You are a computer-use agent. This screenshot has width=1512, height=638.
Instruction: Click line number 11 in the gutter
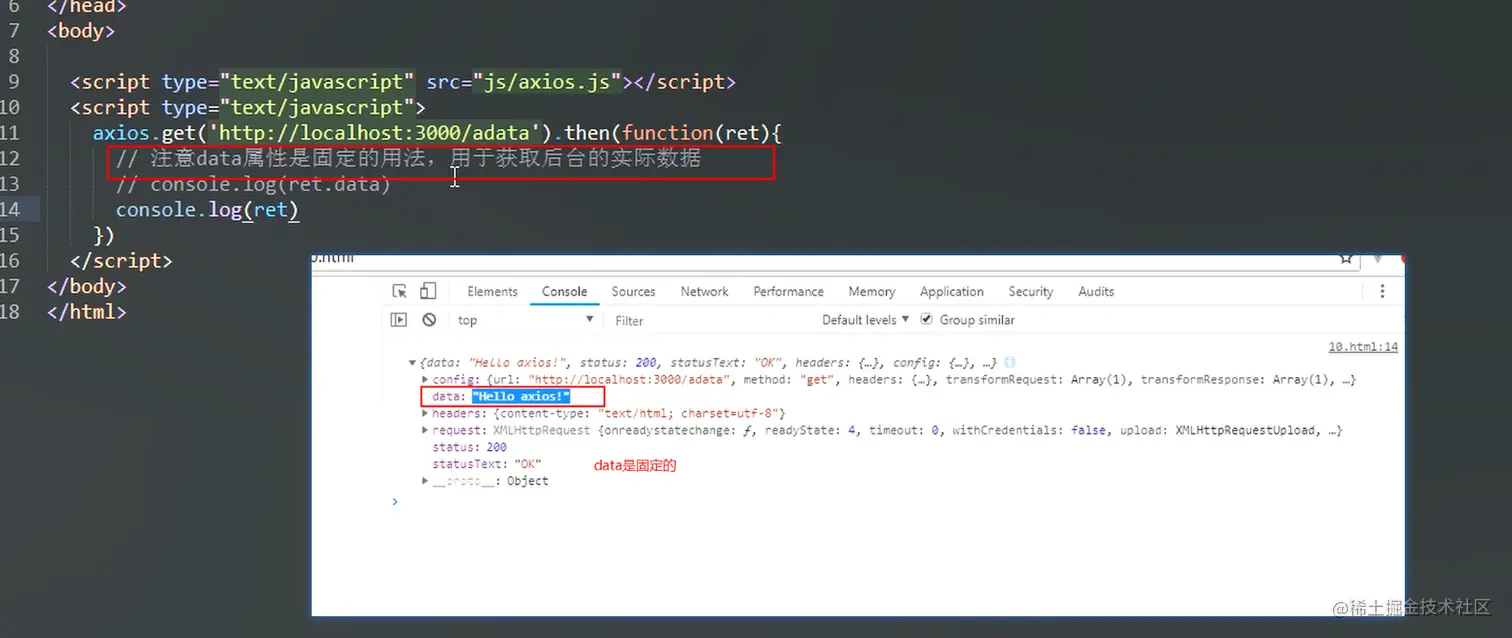tap(10, 133)
